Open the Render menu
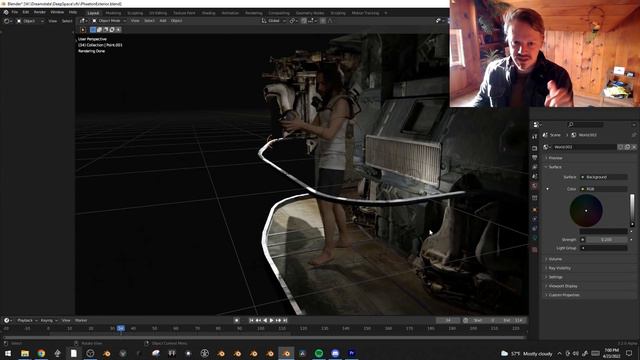The image size is (640, 360). click(x=40, y=12)
